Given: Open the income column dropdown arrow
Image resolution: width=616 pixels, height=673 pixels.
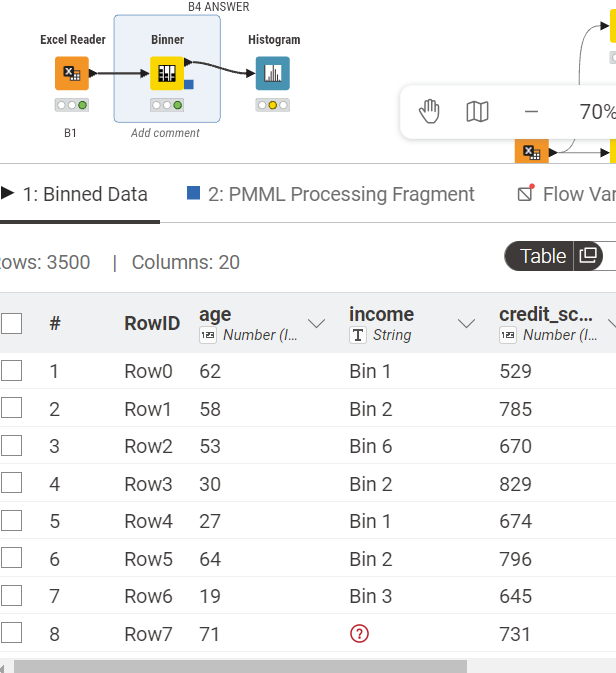Looking at the screenshot, I should tap(466, 323).
